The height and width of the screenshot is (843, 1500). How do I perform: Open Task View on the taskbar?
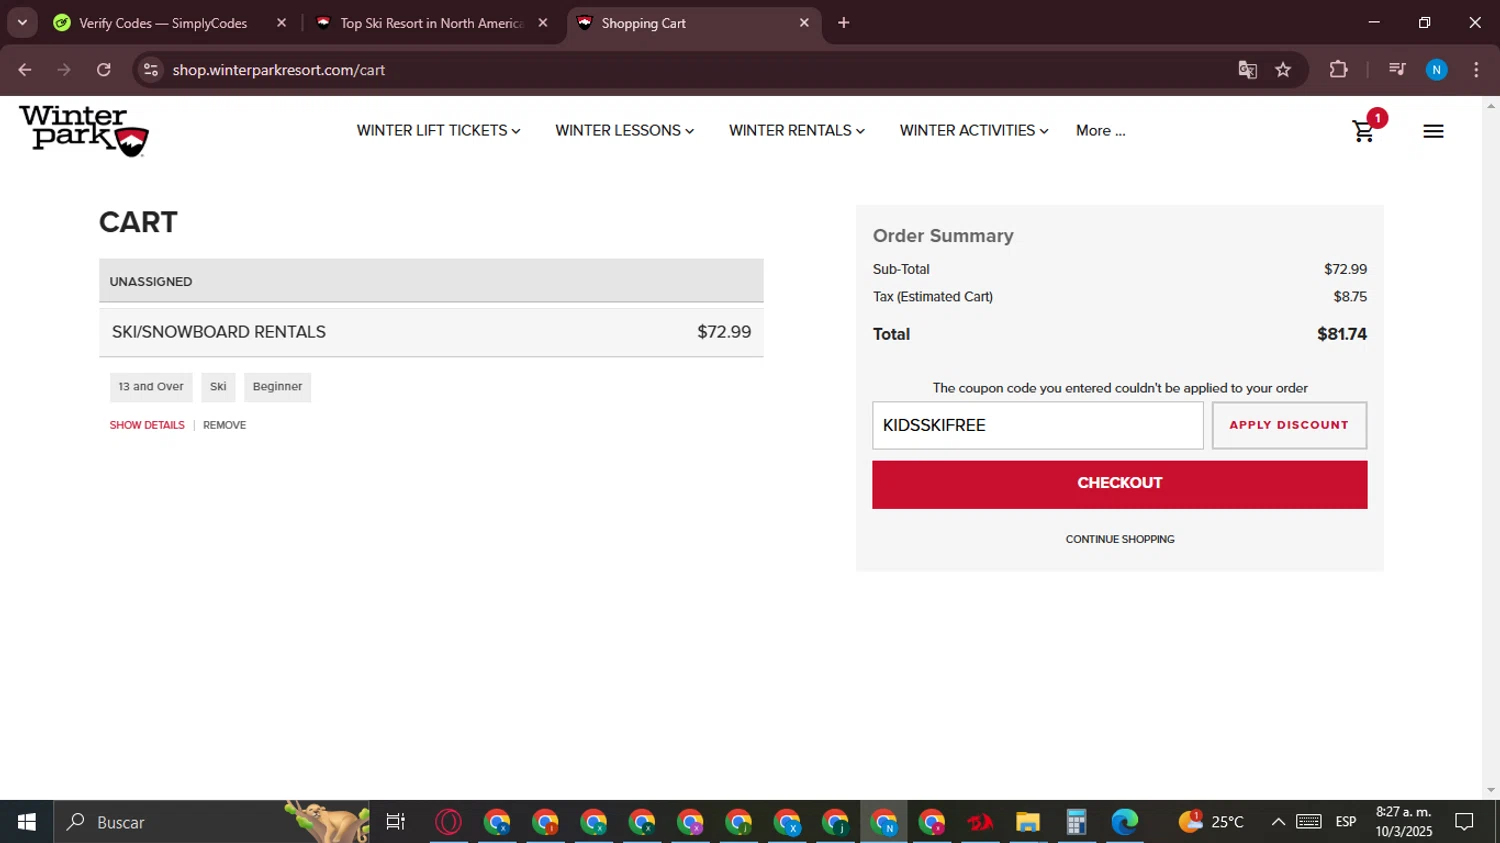(x=396, y=822)
